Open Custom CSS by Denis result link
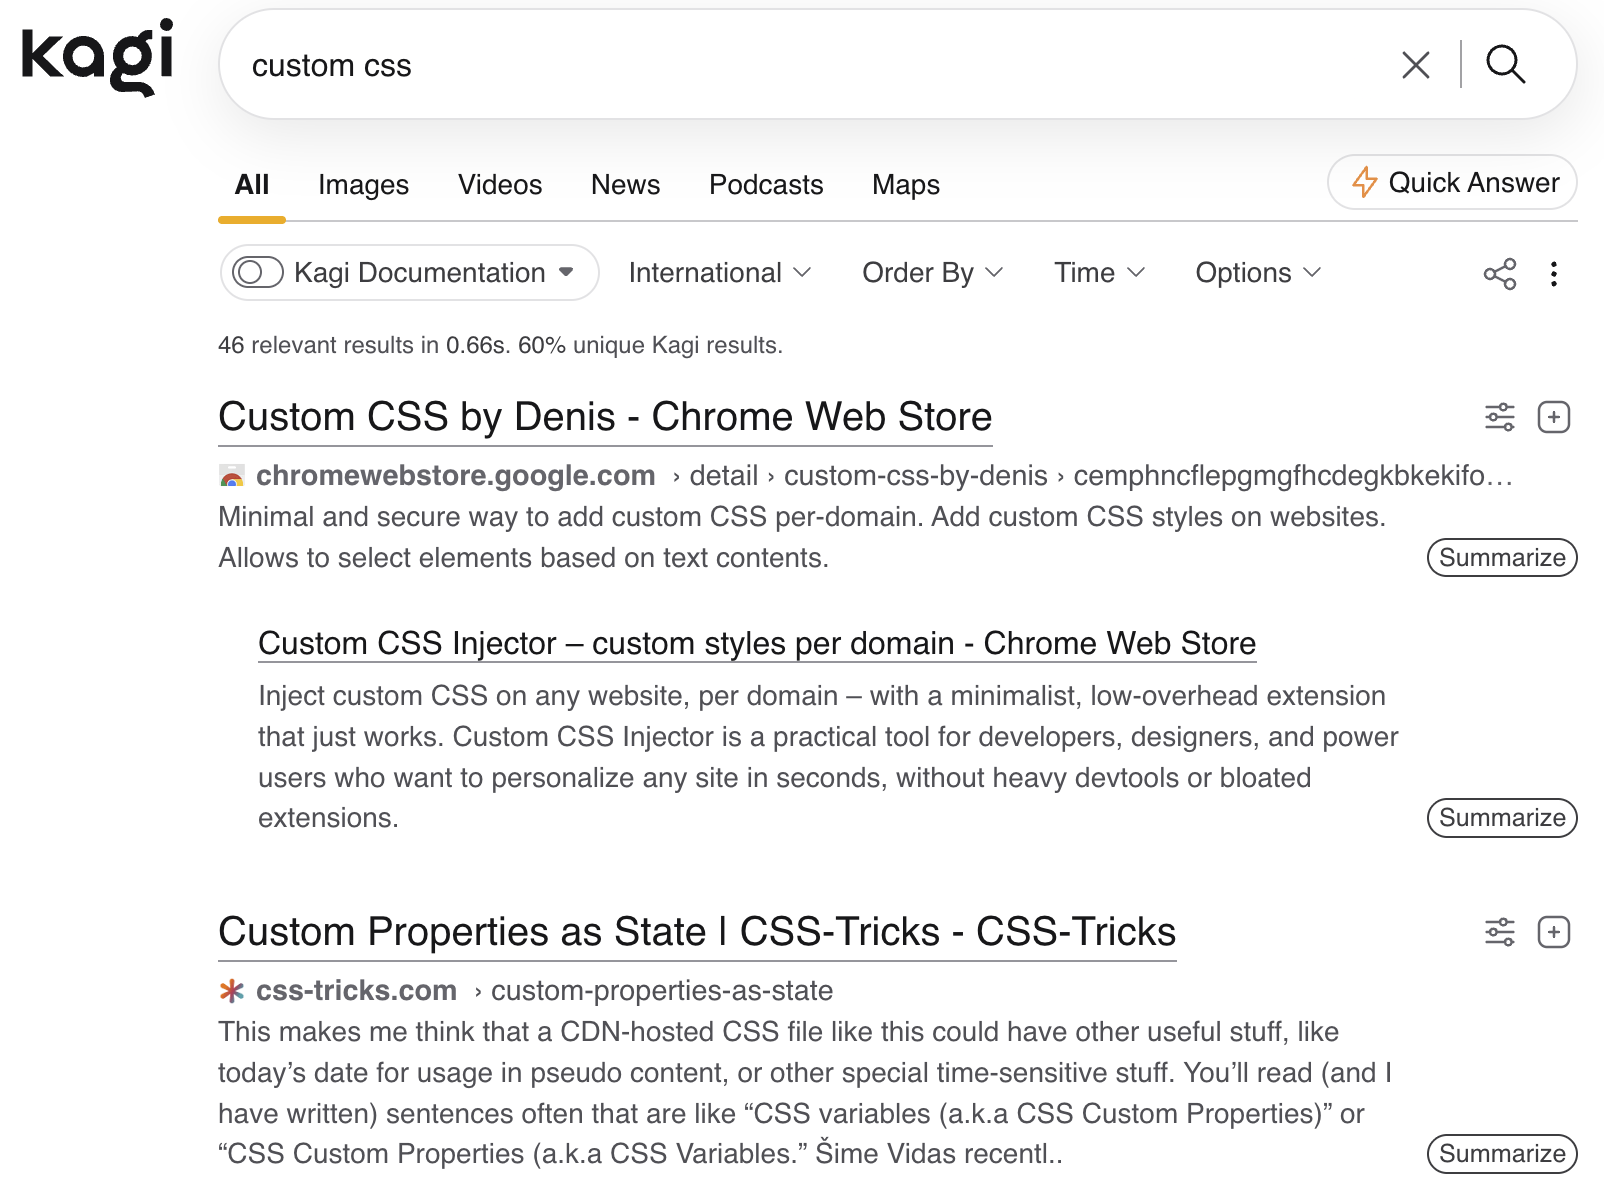The height and width of the screenshot is (1192, 1604). point(605,417)
